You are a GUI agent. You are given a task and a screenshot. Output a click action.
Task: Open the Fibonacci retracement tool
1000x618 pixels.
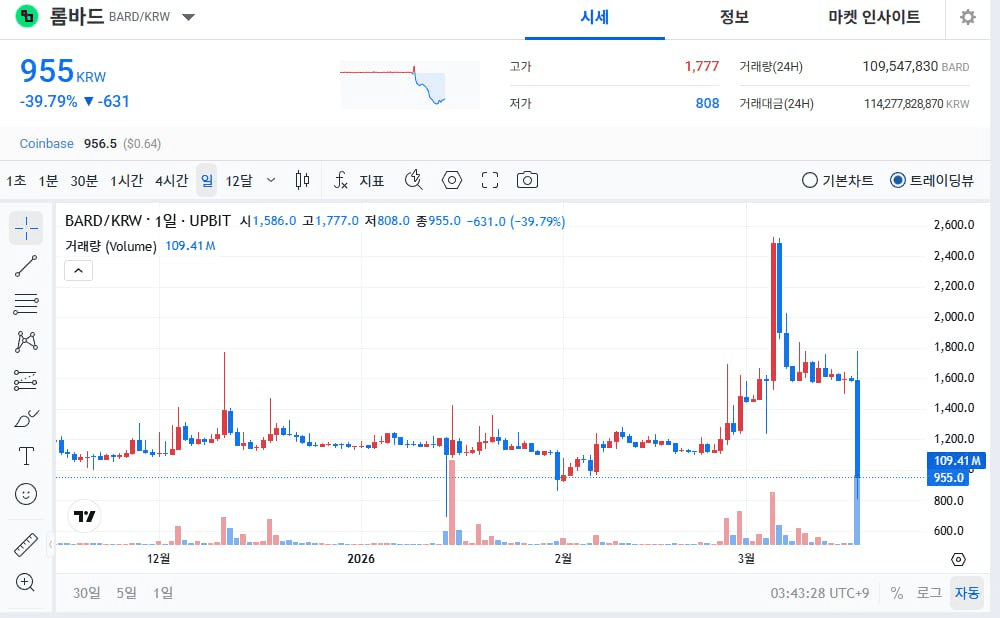coord(26,304)
